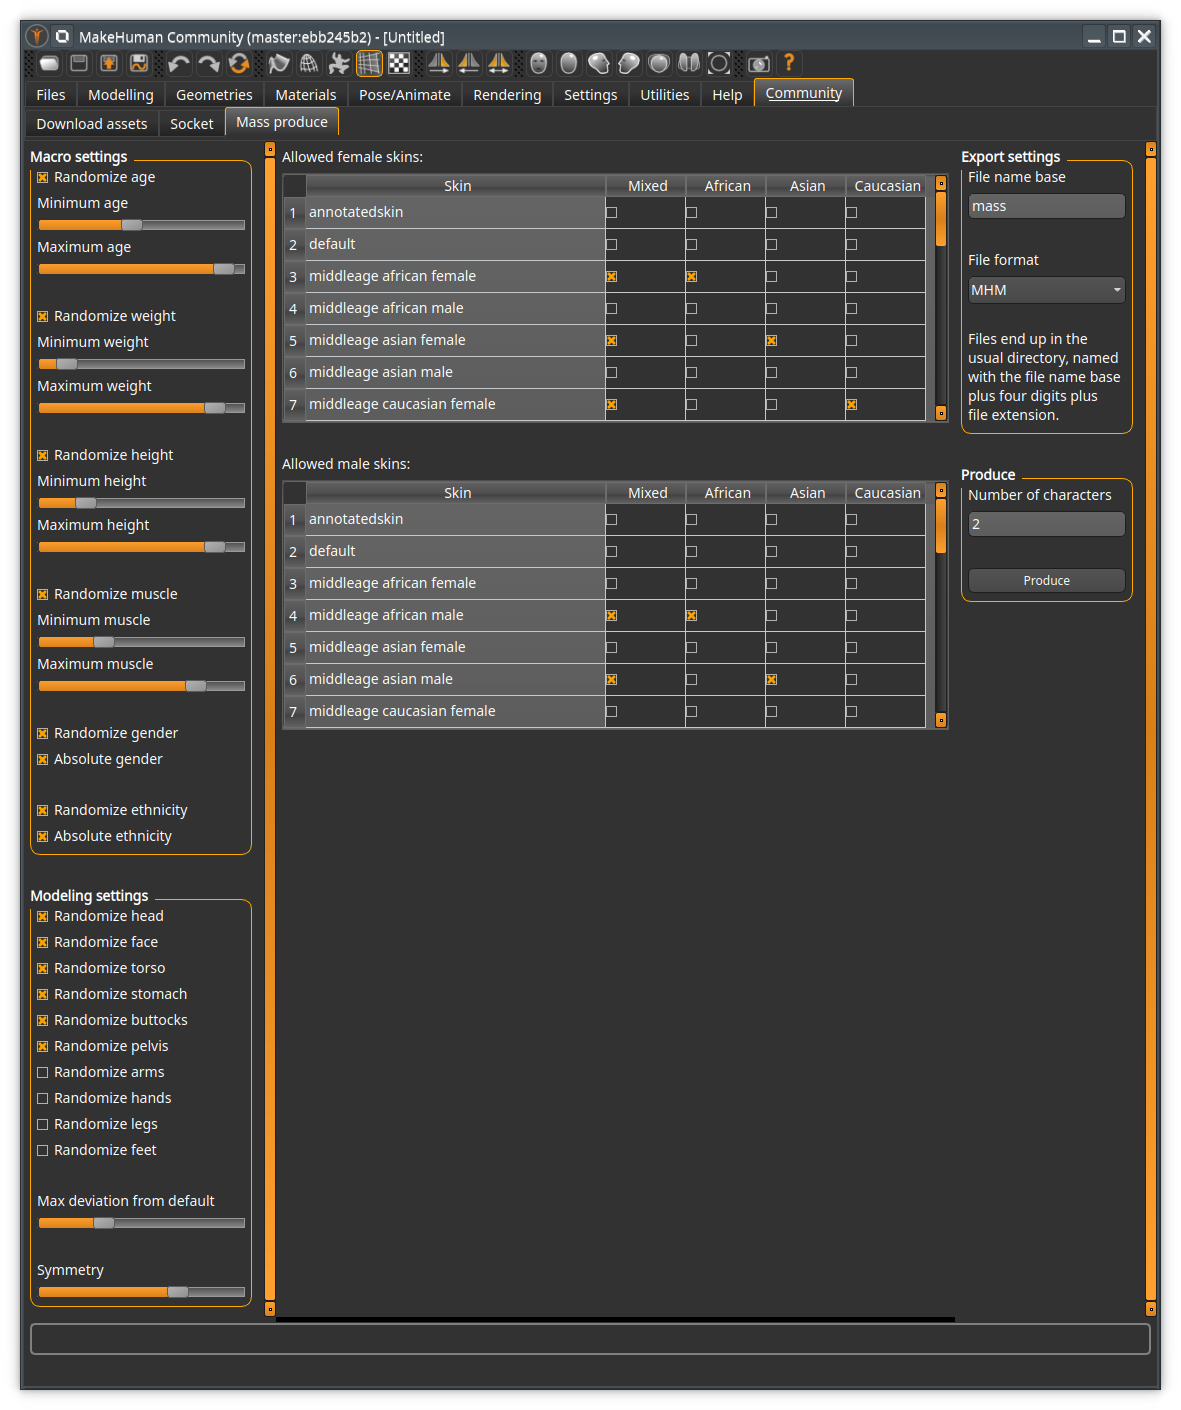Click the Undo arrow icon
Viewport: 1181px width, 1410px height.
click(179, 64)
